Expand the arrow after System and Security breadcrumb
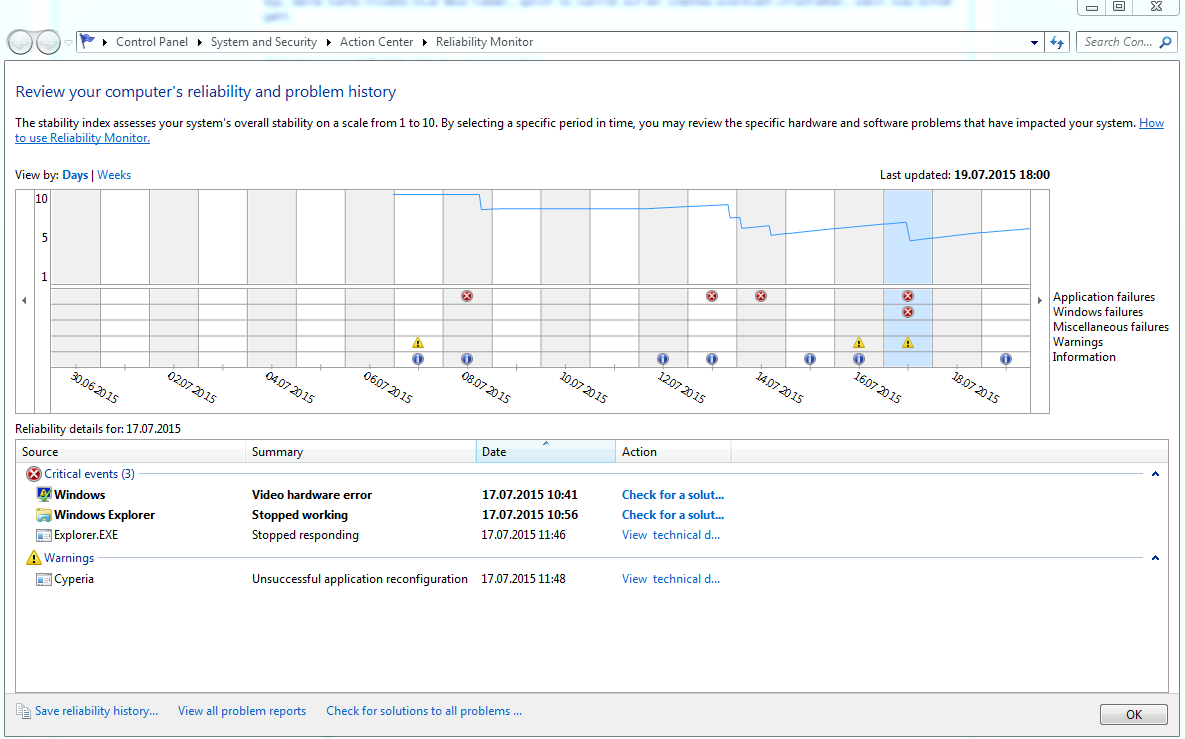 pos(329,42)
